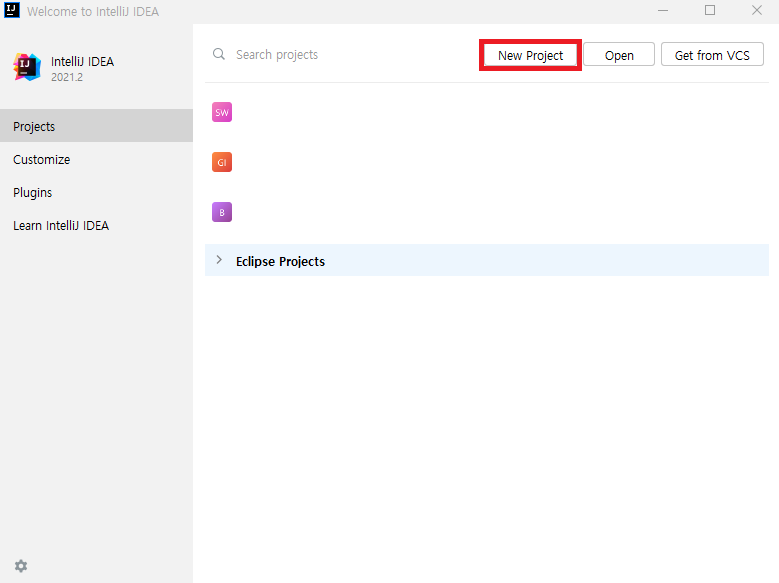Screen dimensions: 779x583
Task: Click the New Project button
Action: [530, 55]
